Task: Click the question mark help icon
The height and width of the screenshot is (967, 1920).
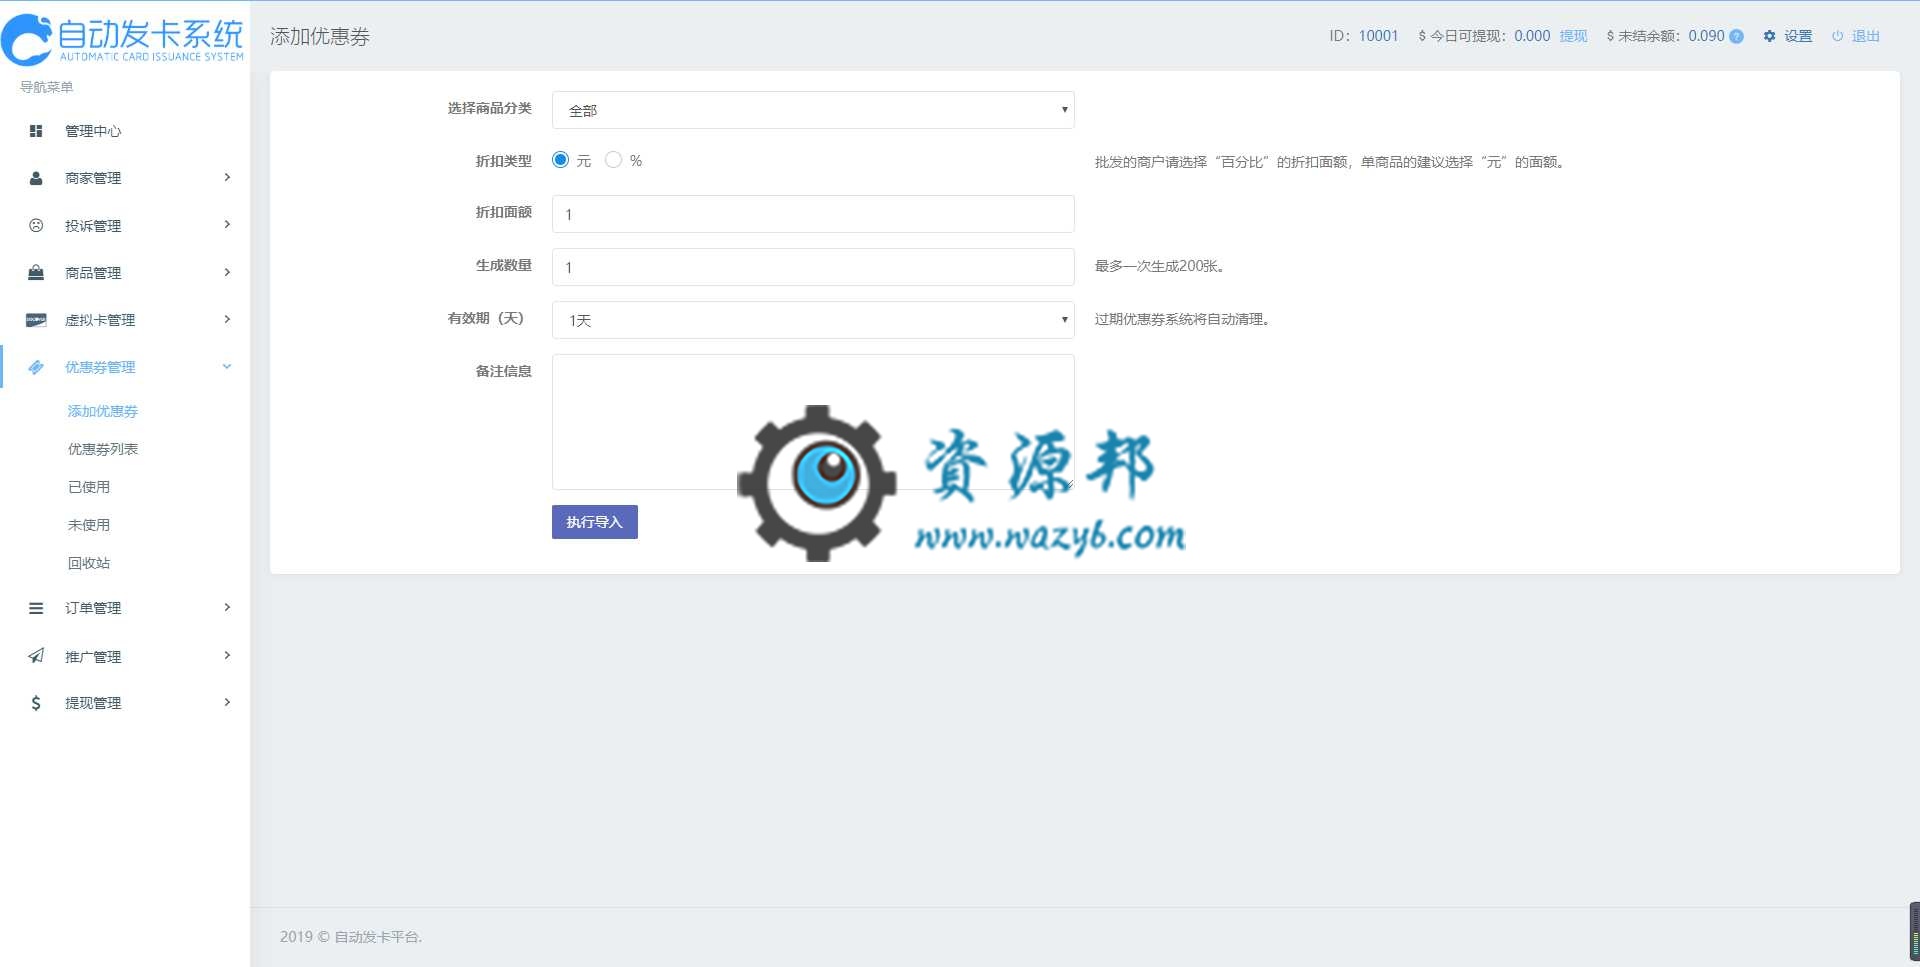Action: point(1736,36)
